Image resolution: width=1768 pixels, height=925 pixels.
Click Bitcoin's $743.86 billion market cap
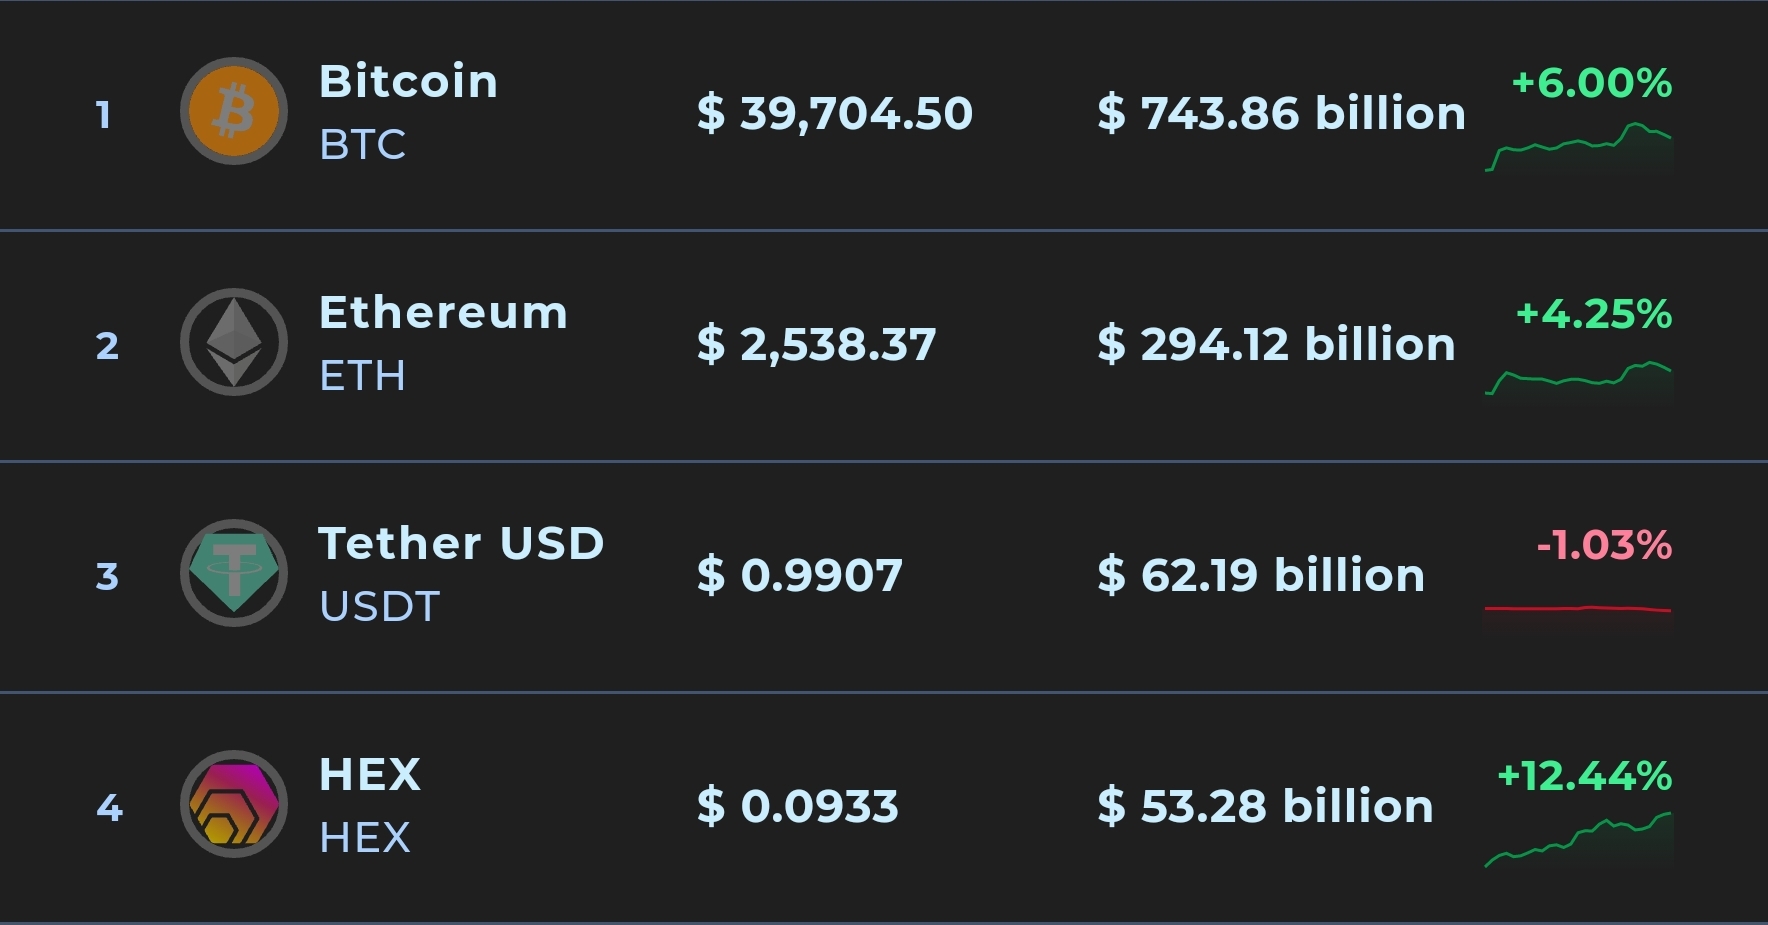[1281, 113]
